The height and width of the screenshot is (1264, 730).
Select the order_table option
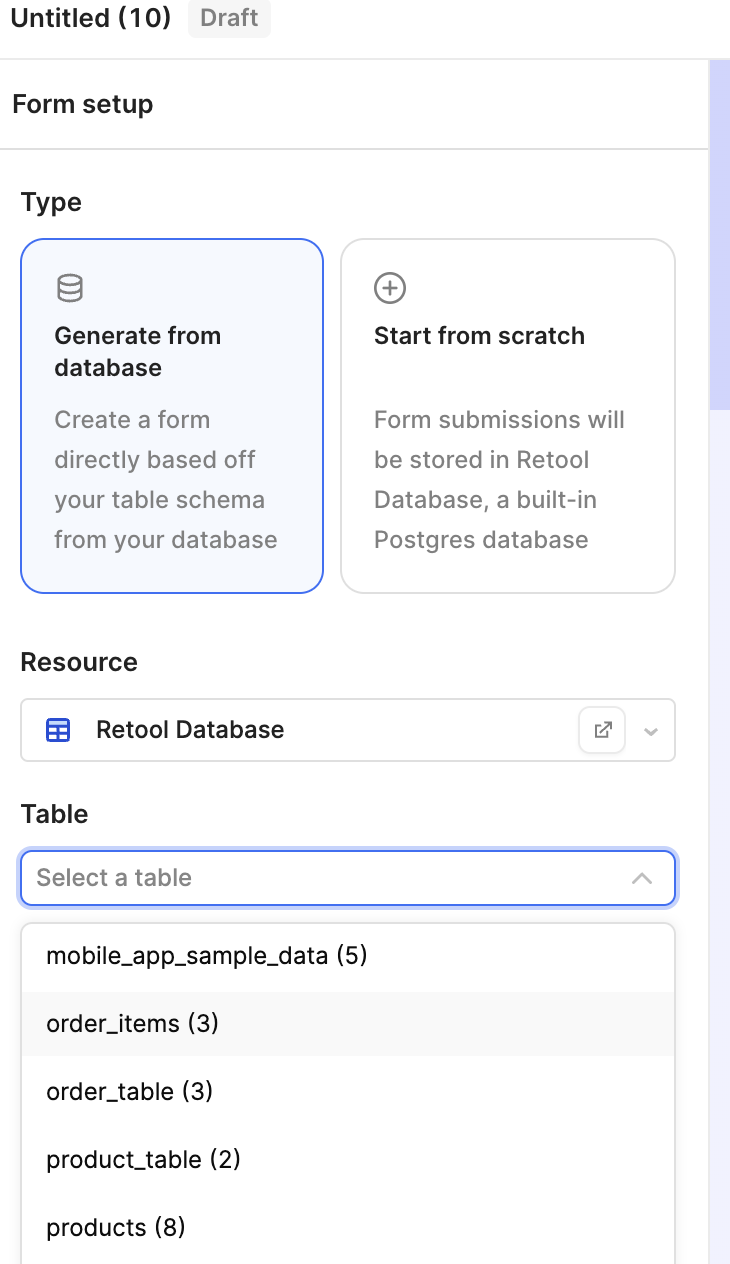pyautogui.click(x=127, y=1091)
